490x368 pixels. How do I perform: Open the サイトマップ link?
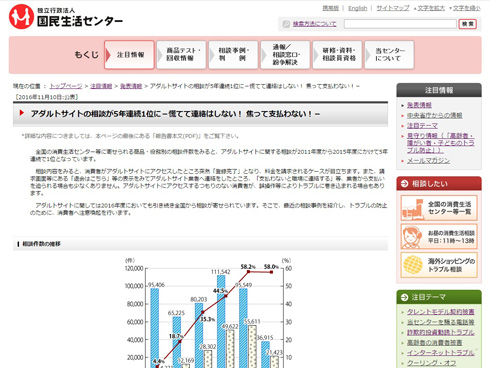[x=393, y=8]
